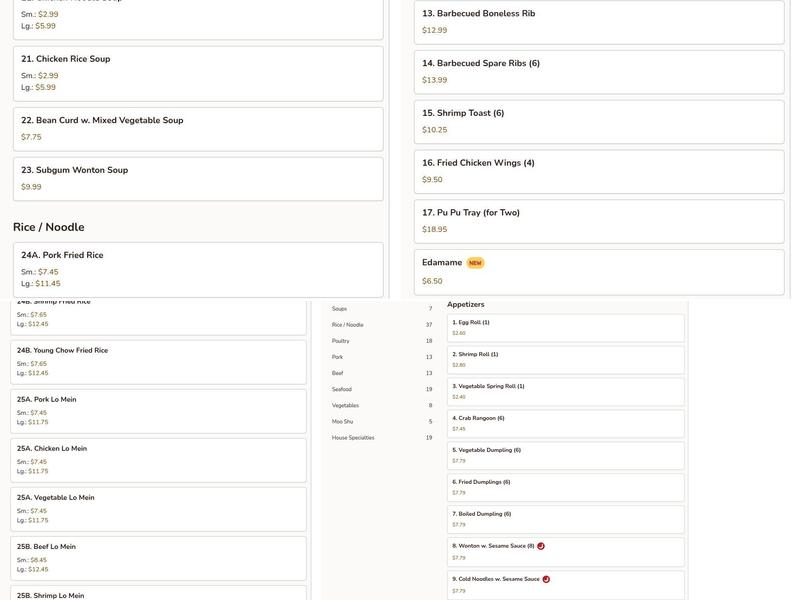Jump to Soups category in sidebar

click(340, 309)
